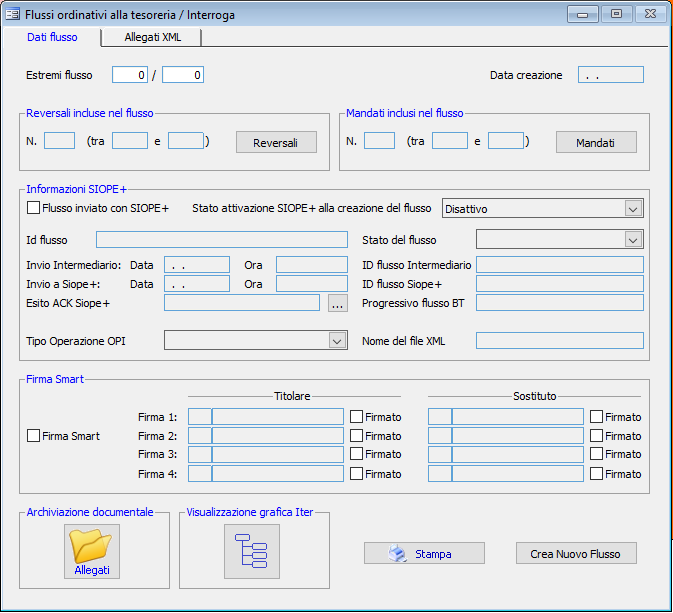673x613 pixels.
Task: Maximize the Flussi ordinativi window
Action: [x=616, y=15]
